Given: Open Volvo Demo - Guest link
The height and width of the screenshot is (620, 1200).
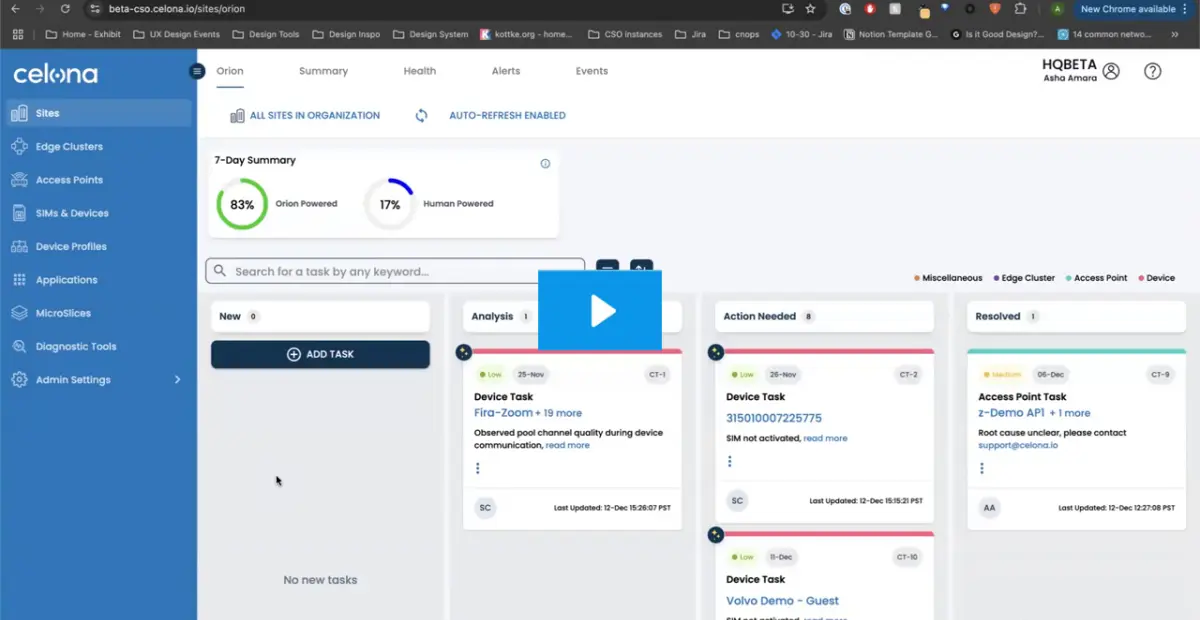Looking at the screenshot, I should click(782, 601).
